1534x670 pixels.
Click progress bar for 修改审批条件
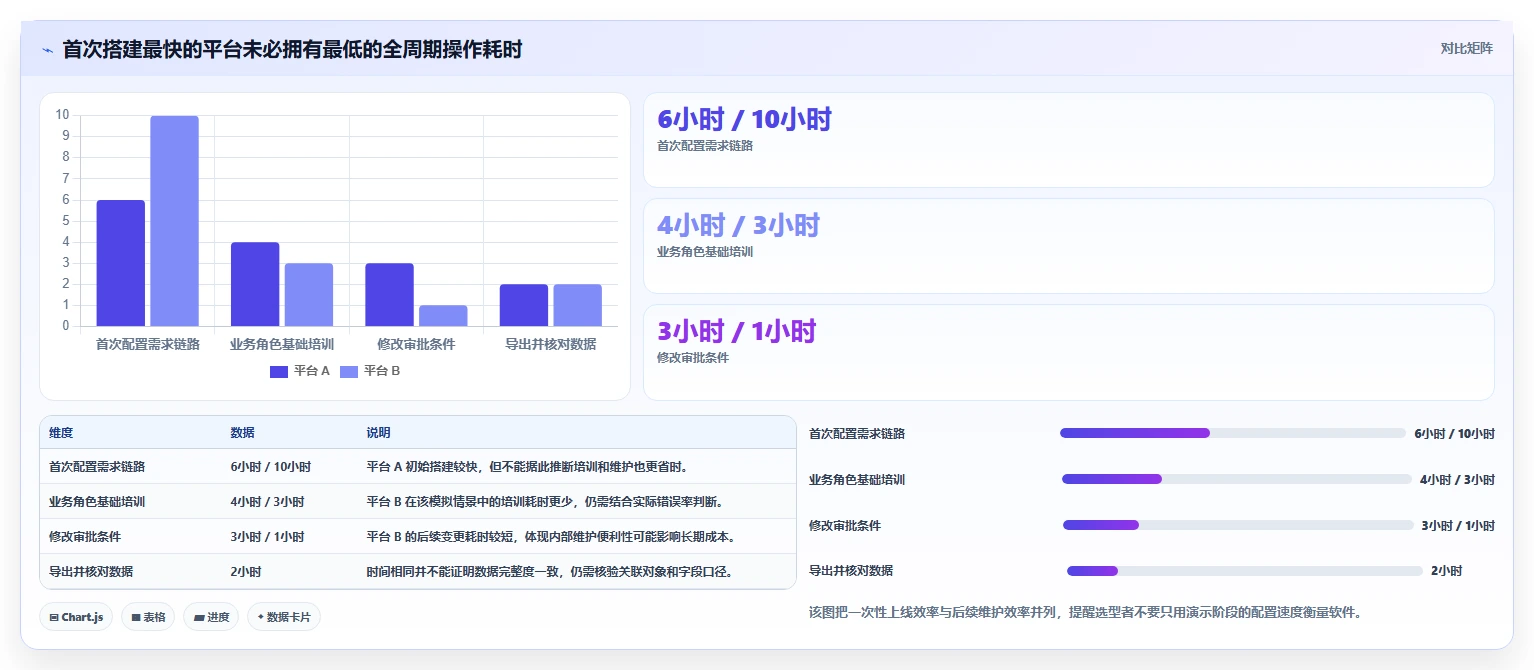[x=1238, y=525]
